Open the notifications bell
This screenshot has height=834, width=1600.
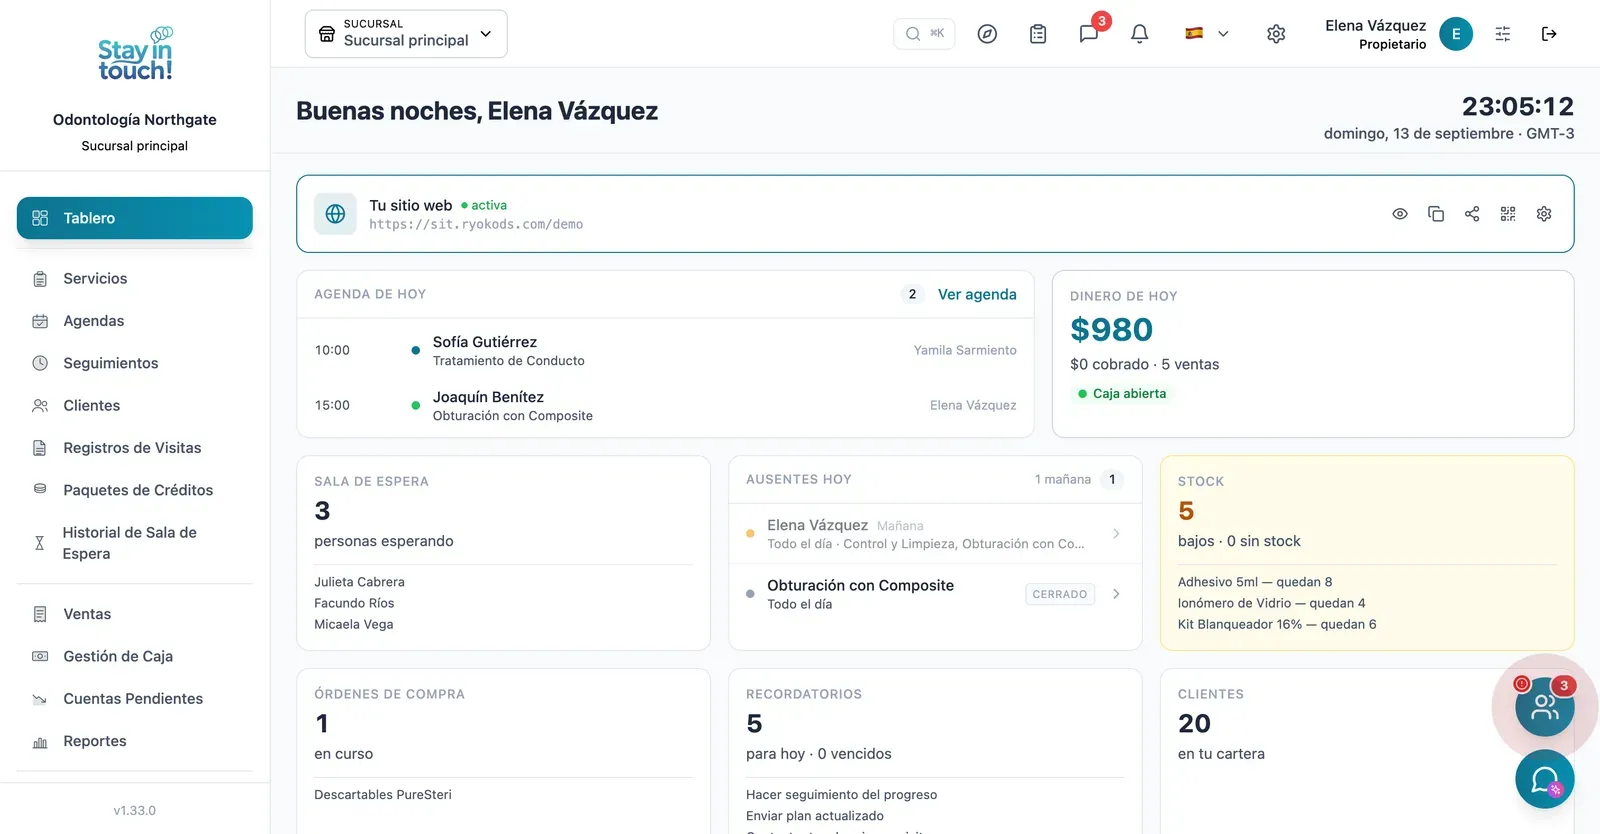[x=1139, y=34]
